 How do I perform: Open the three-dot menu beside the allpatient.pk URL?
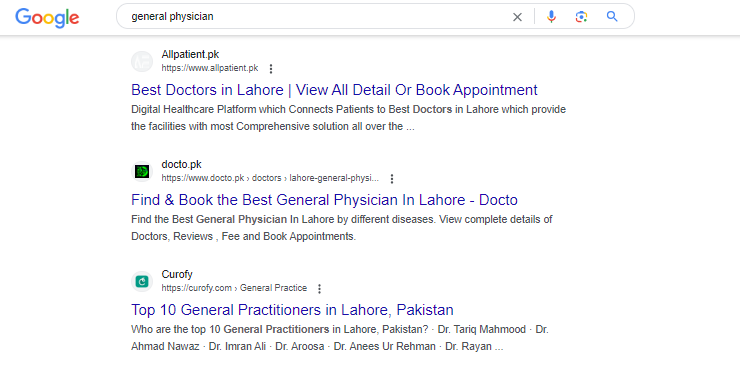[x=271, y=69]
